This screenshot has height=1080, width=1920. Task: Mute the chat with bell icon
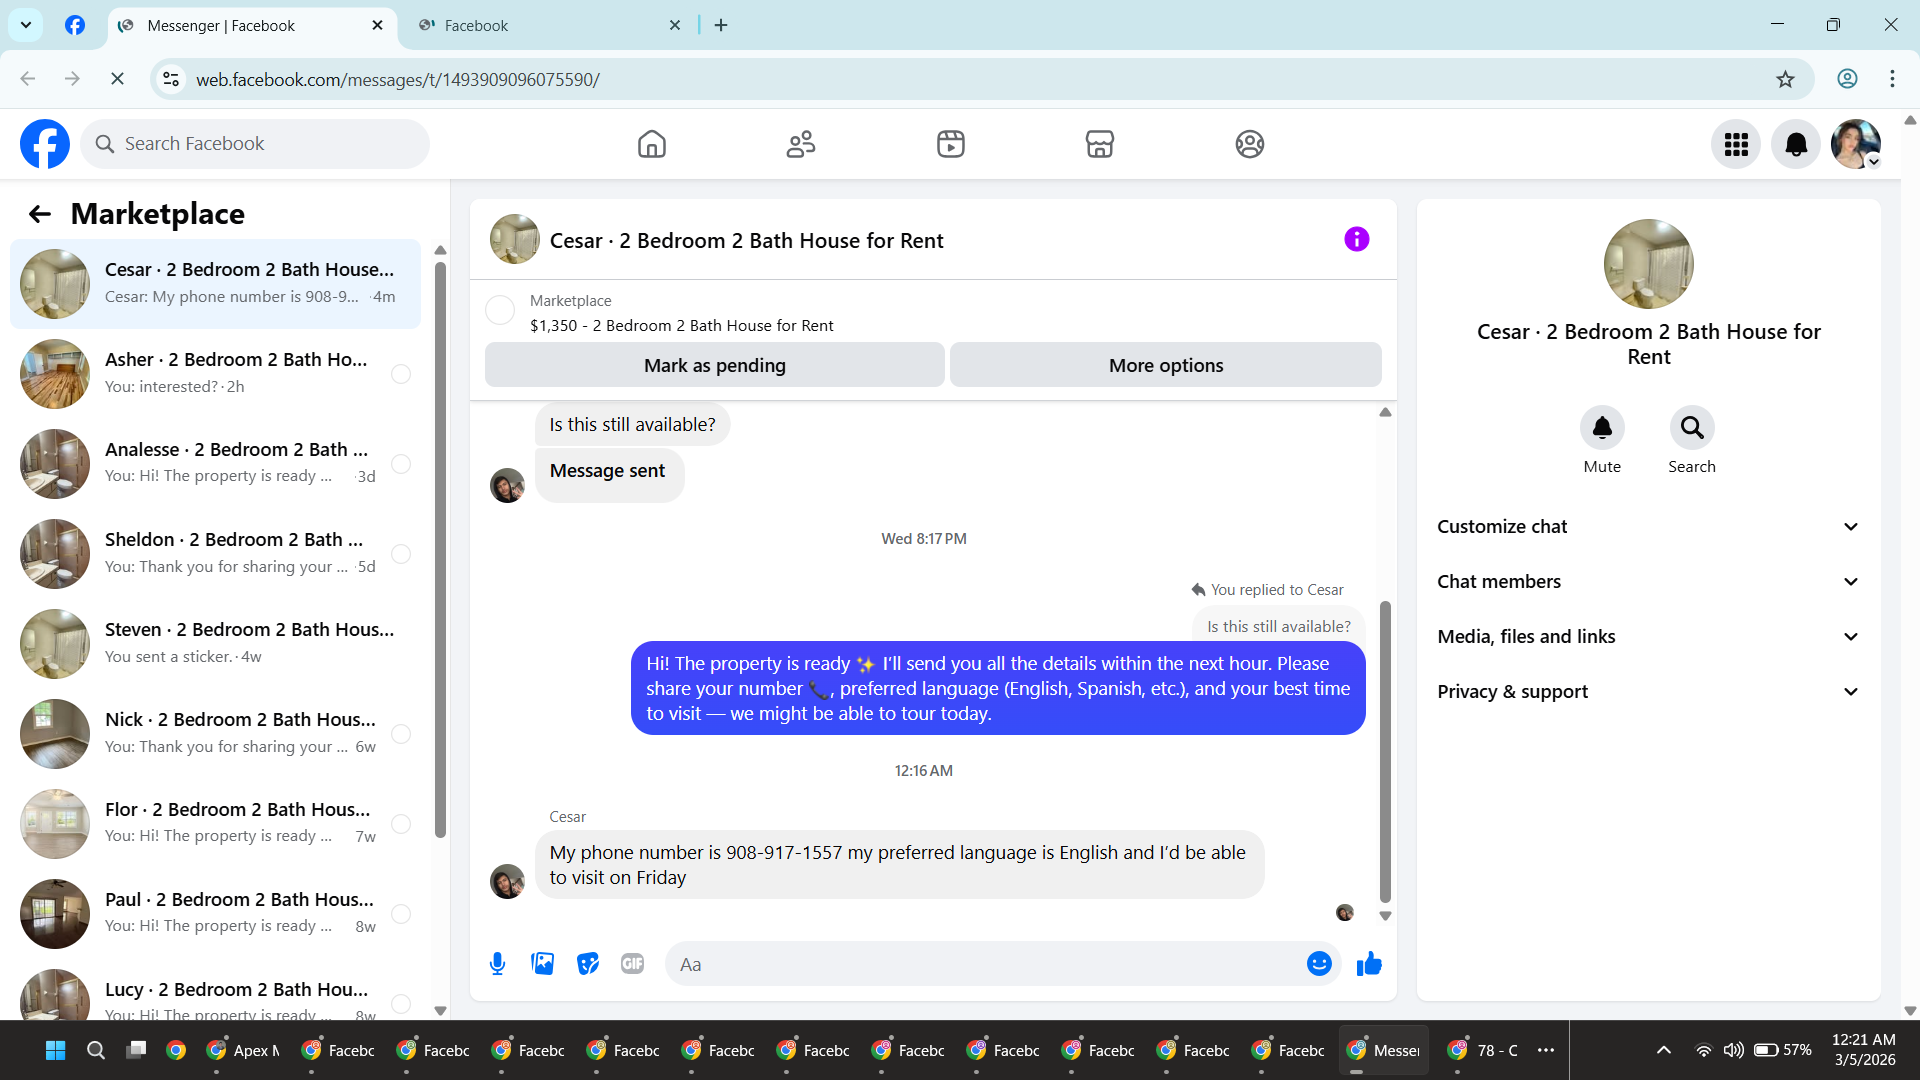click(1602, 428)
